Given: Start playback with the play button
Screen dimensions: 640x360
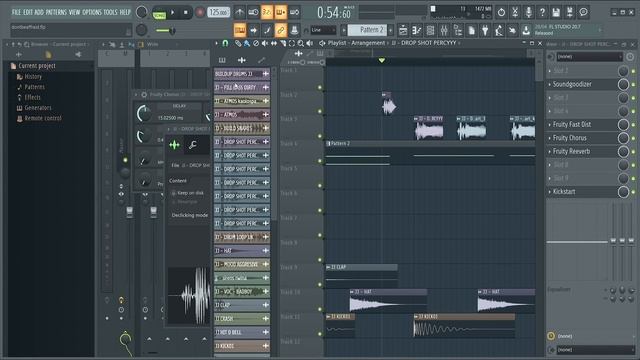Looking at the screenshot, I should click(x=173, y=13).
